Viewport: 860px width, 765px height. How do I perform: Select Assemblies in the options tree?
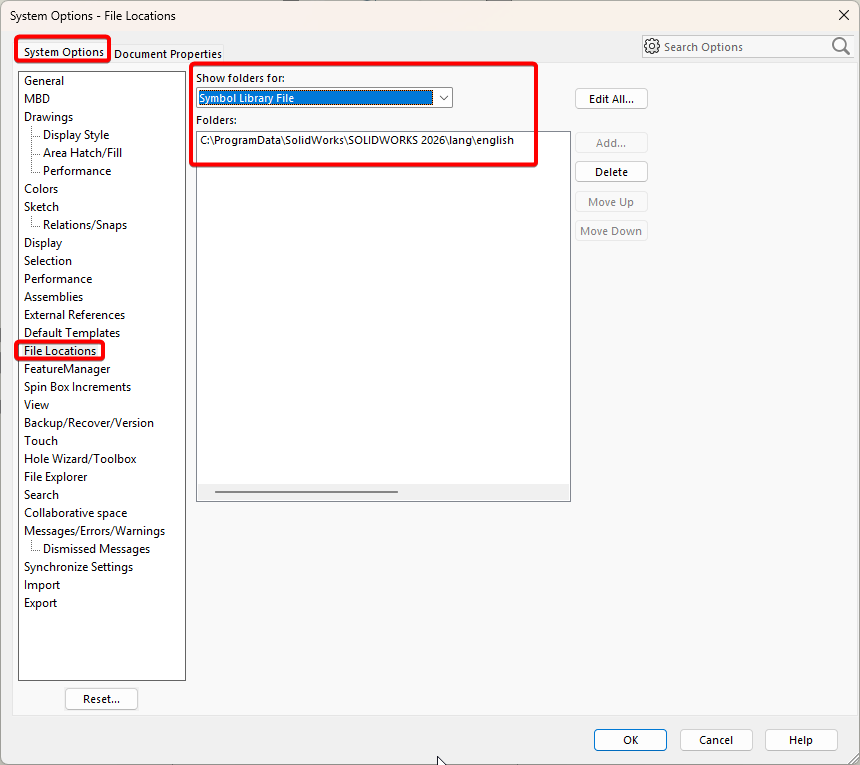point(53,297)
